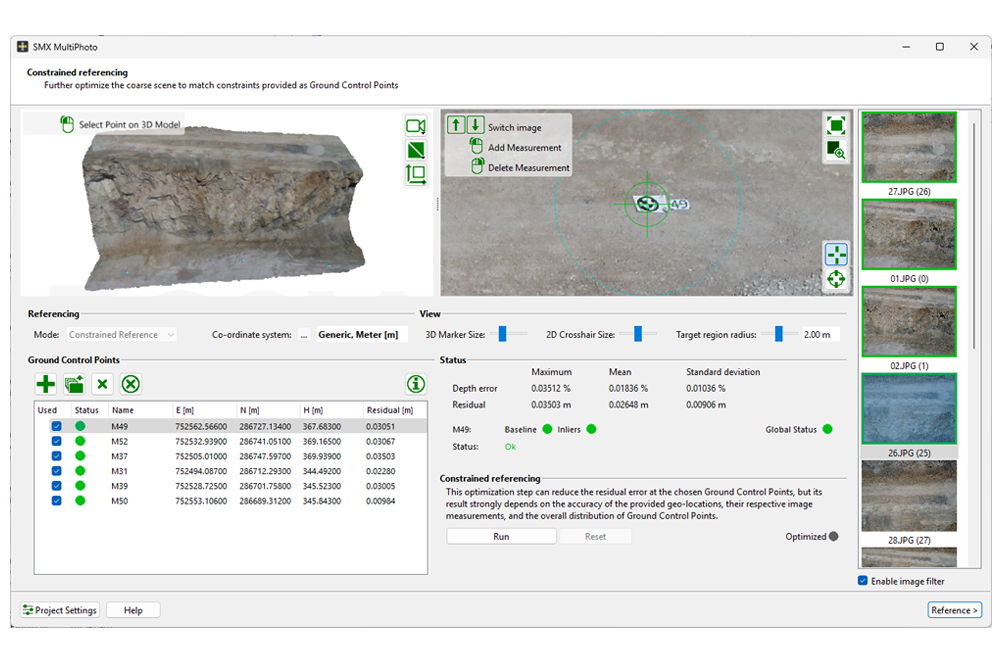
Task: Delete the selected ground control point
Action: coord(102,384)
